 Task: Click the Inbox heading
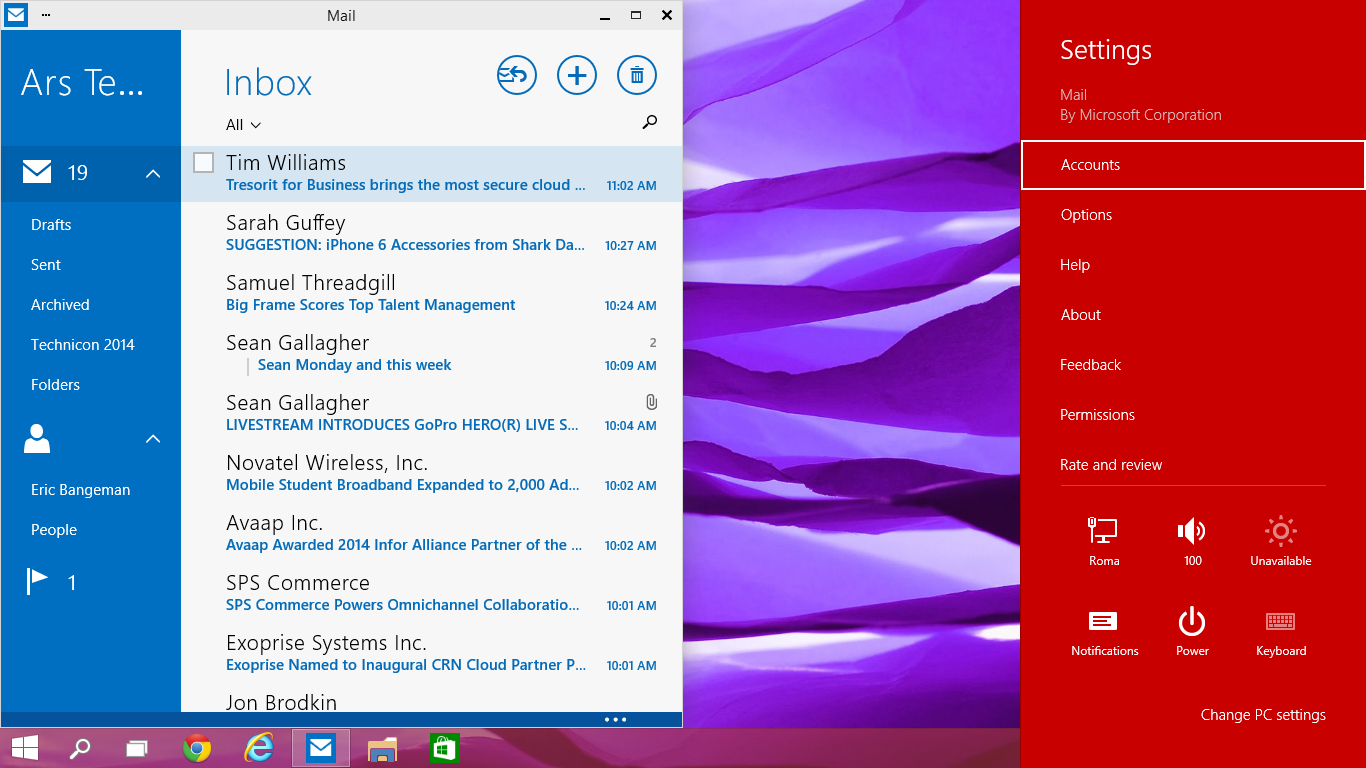(268, 83)
